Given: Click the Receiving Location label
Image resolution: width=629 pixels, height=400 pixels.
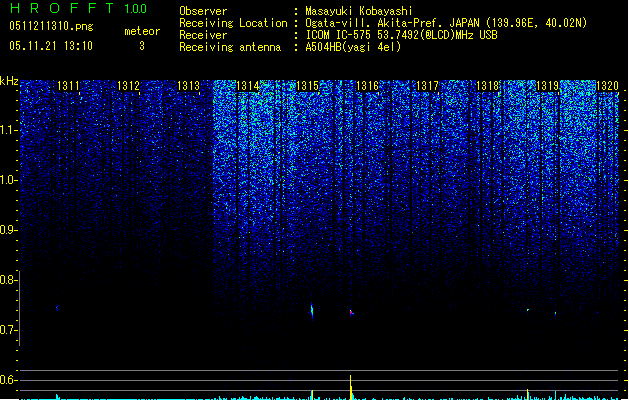Looking at the screenshot, I should tap(233, 23).
